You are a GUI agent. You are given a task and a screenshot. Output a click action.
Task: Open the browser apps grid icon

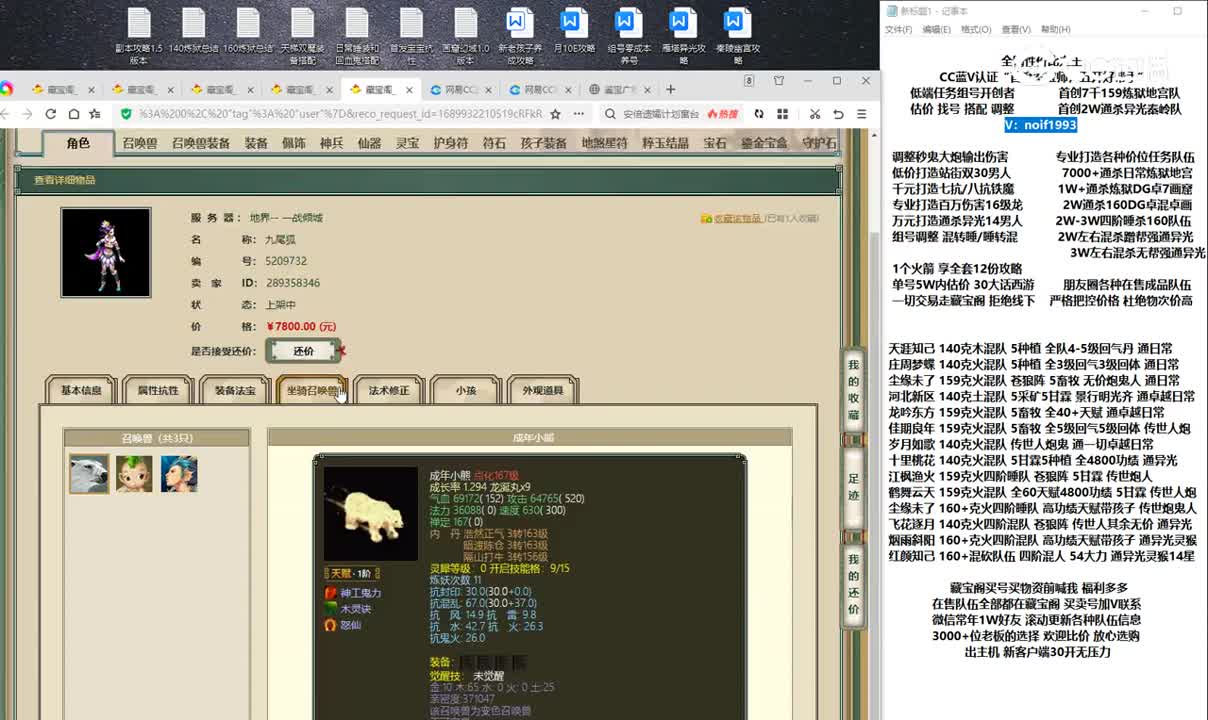[x=783, y=114]
